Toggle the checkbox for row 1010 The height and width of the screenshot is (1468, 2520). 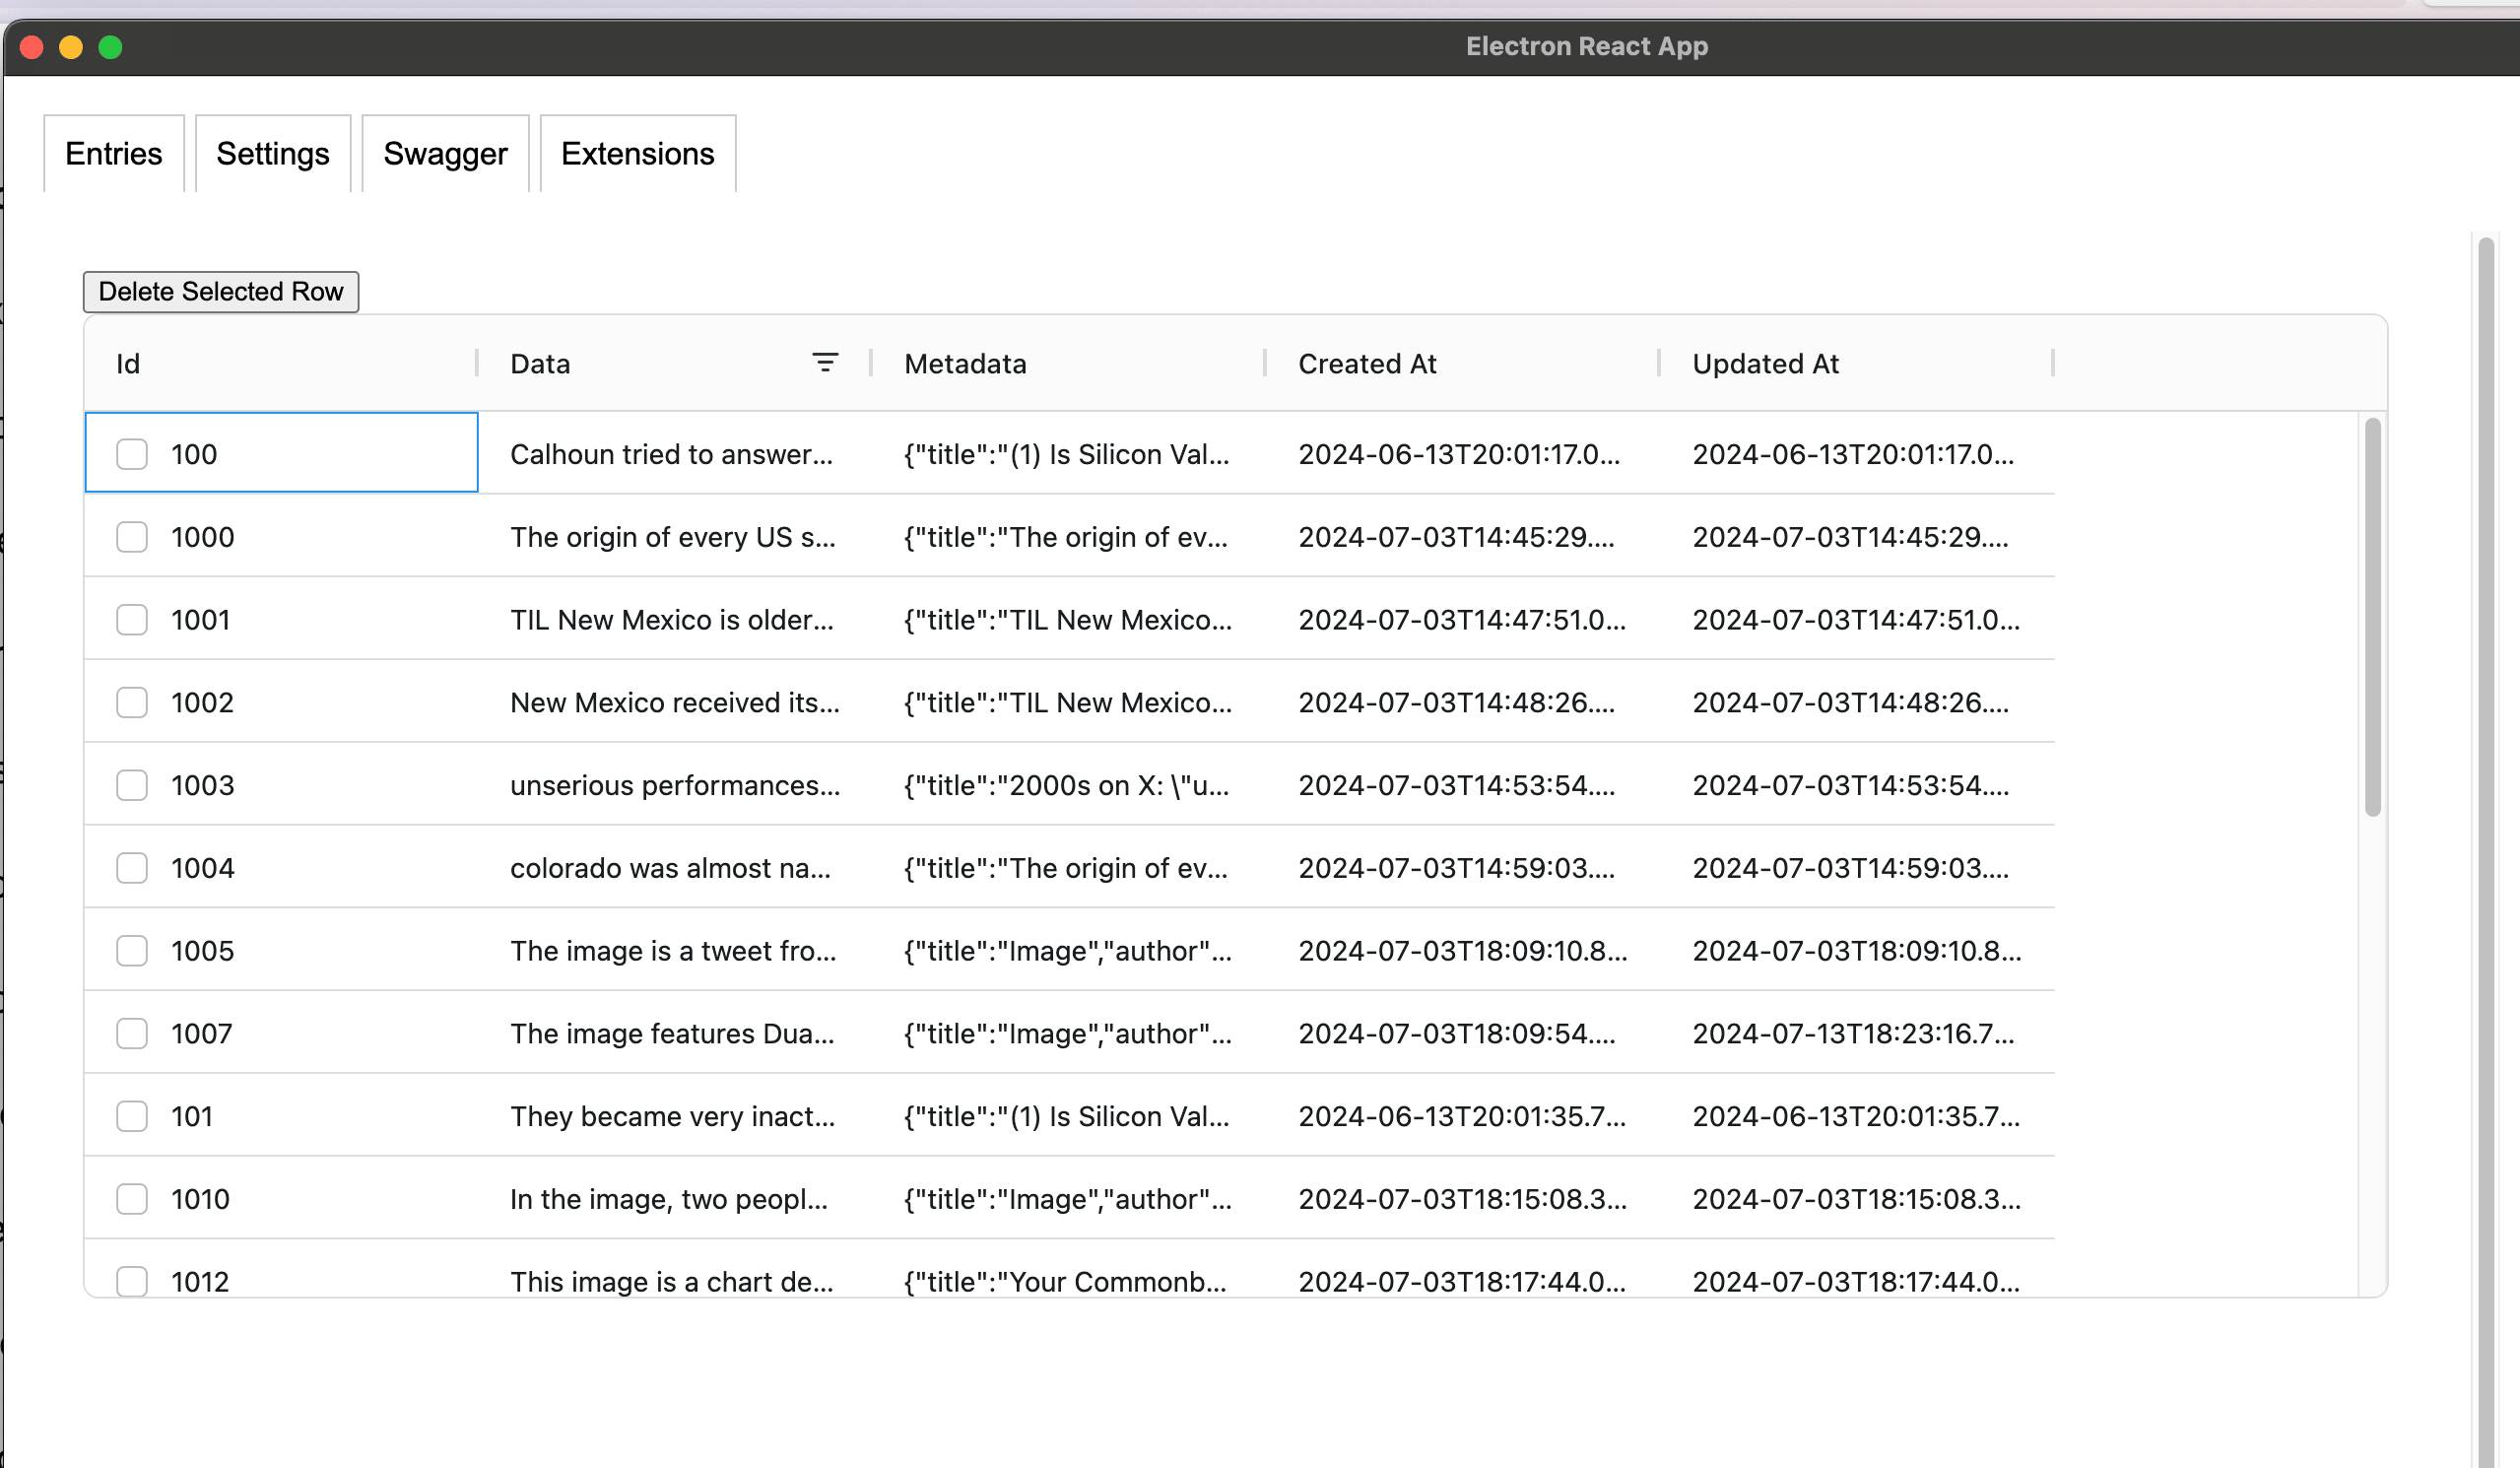[132, 1198]
